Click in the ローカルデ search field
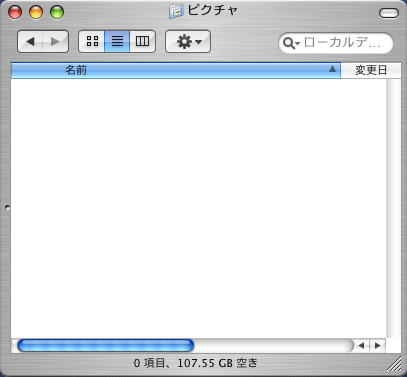Image resolution: width=407 pixels, height=377 pixels. pos(342,43)
